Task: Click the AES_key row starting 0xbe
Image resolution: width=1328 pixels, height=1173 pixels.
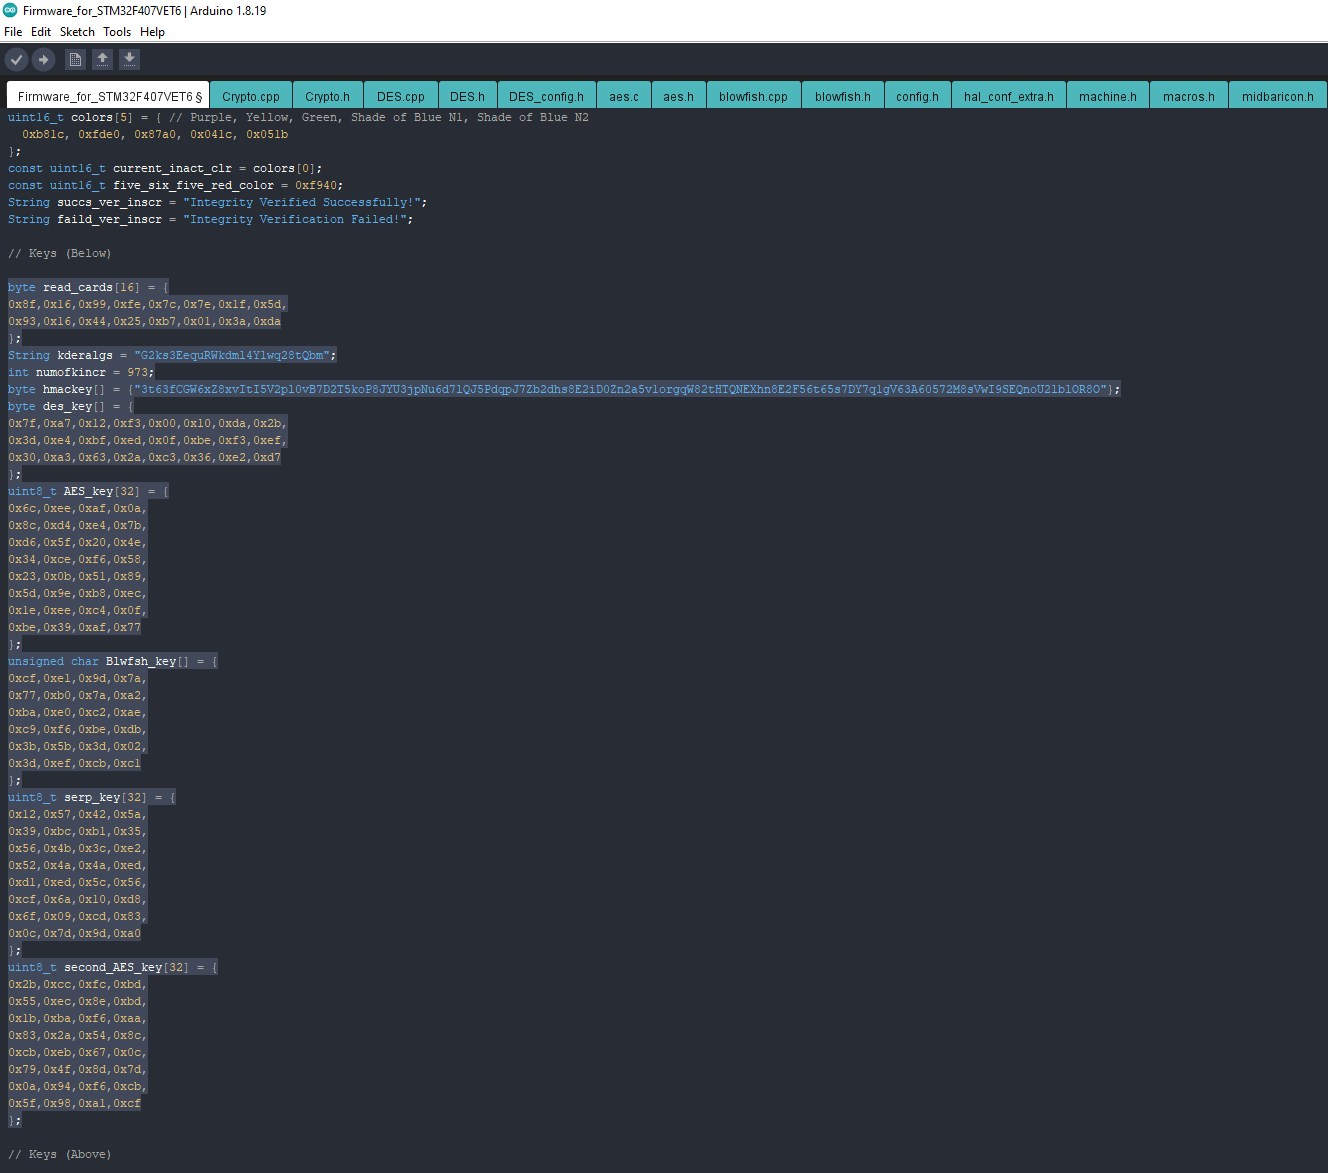Action: point(75,627)
